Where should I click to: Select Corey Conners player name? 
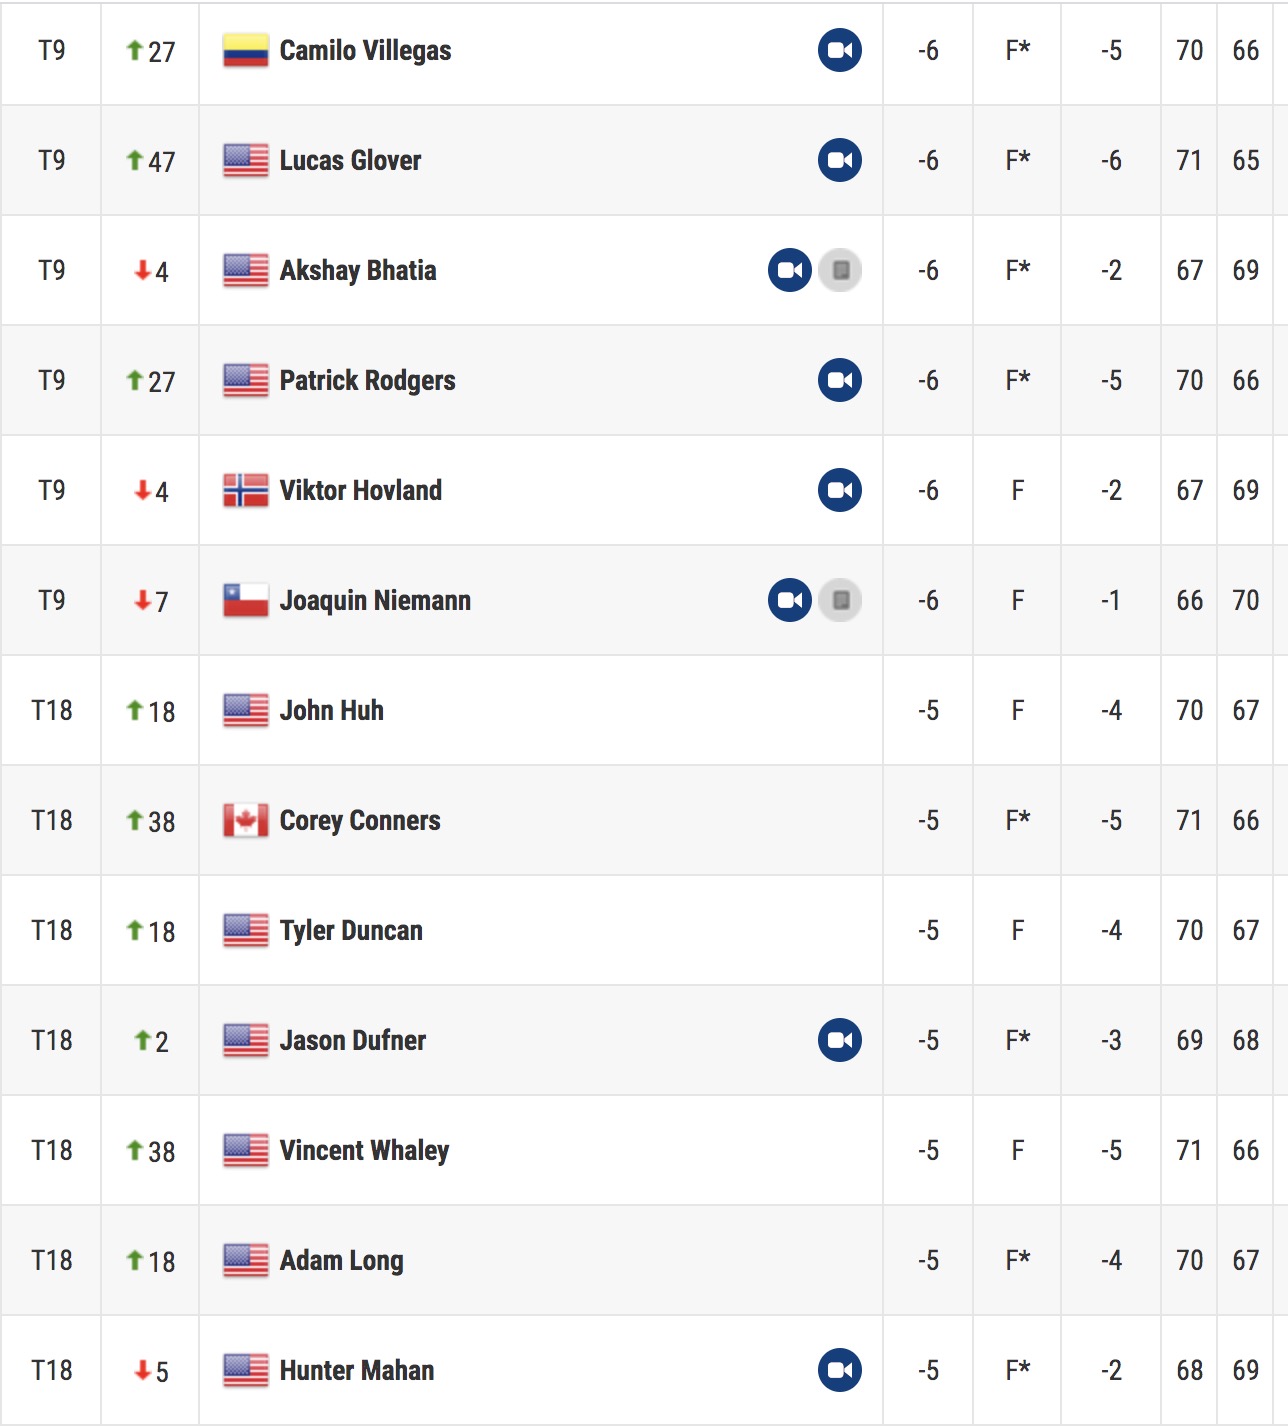pos(360,820)
